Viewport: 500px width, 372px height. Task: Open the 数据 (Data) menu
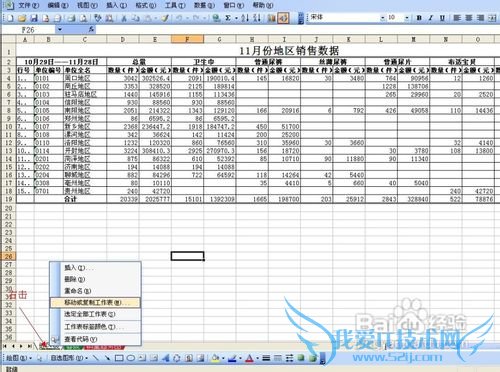point(204,5)
